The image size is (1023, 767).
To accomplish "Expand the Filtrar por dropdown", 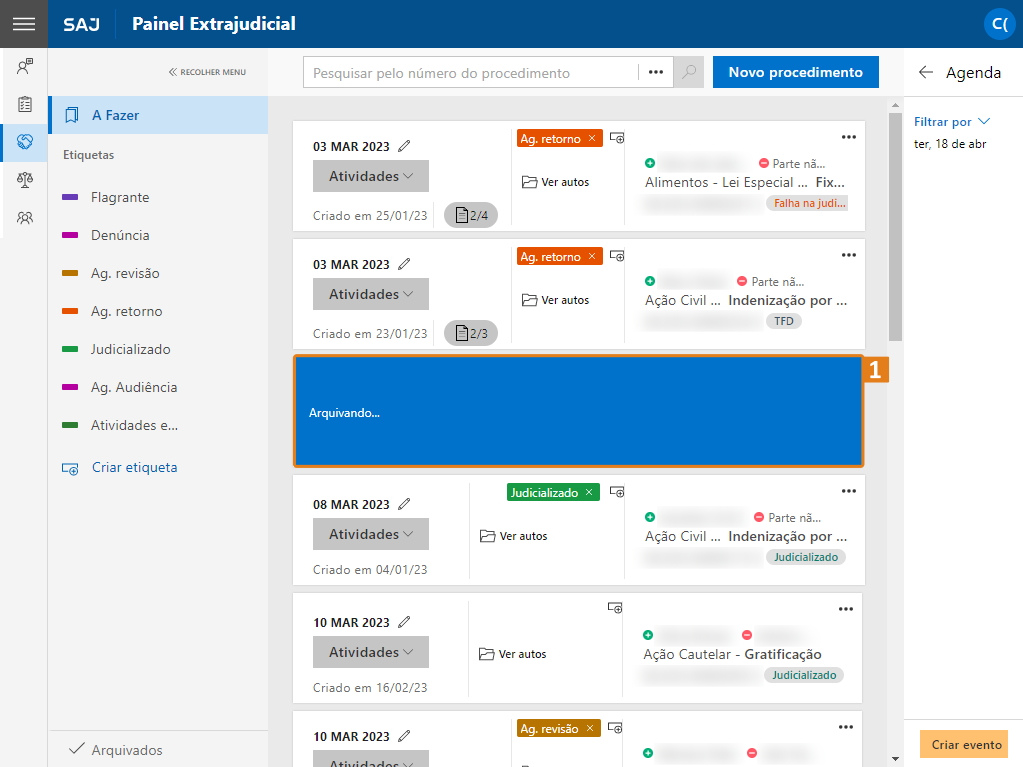I will tap(952, 122).
